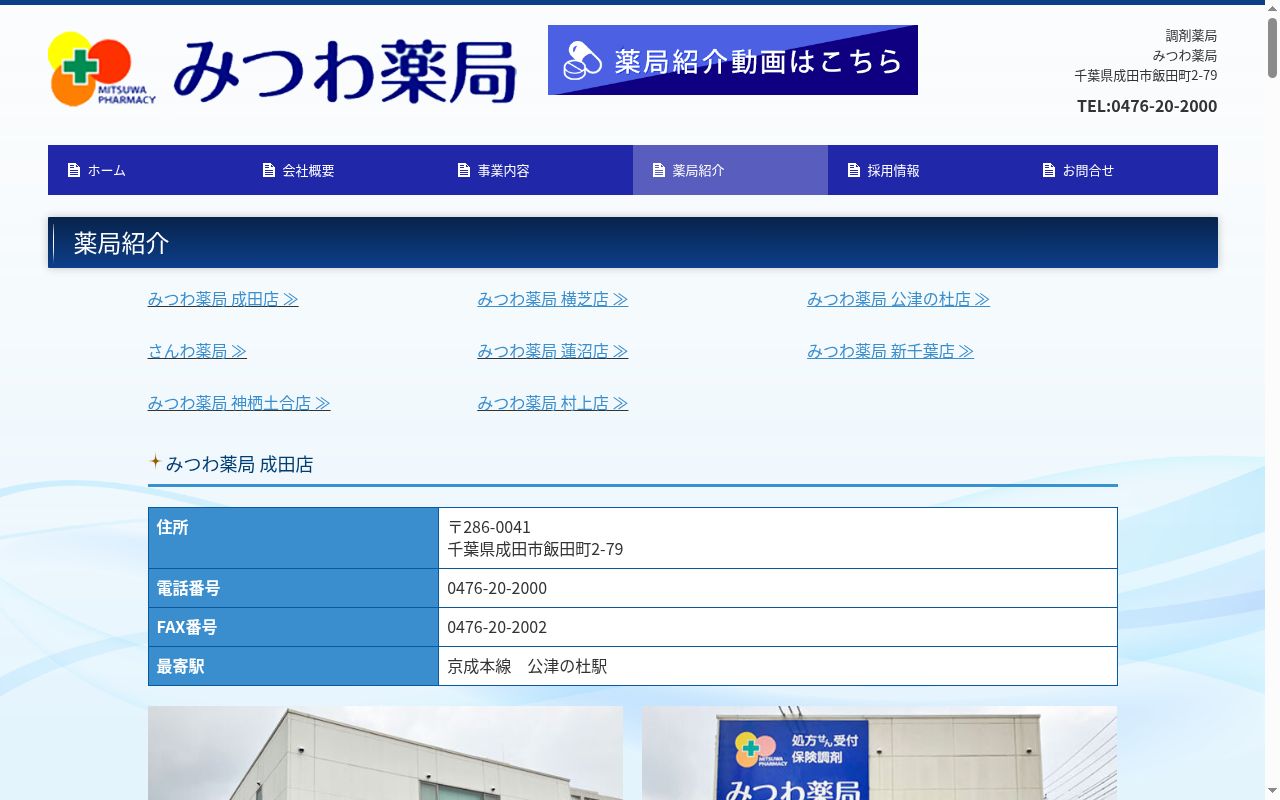Select the 採用情報 navigation item
The width and height of the screenshot is (1280, 800).
click(925, 170)
